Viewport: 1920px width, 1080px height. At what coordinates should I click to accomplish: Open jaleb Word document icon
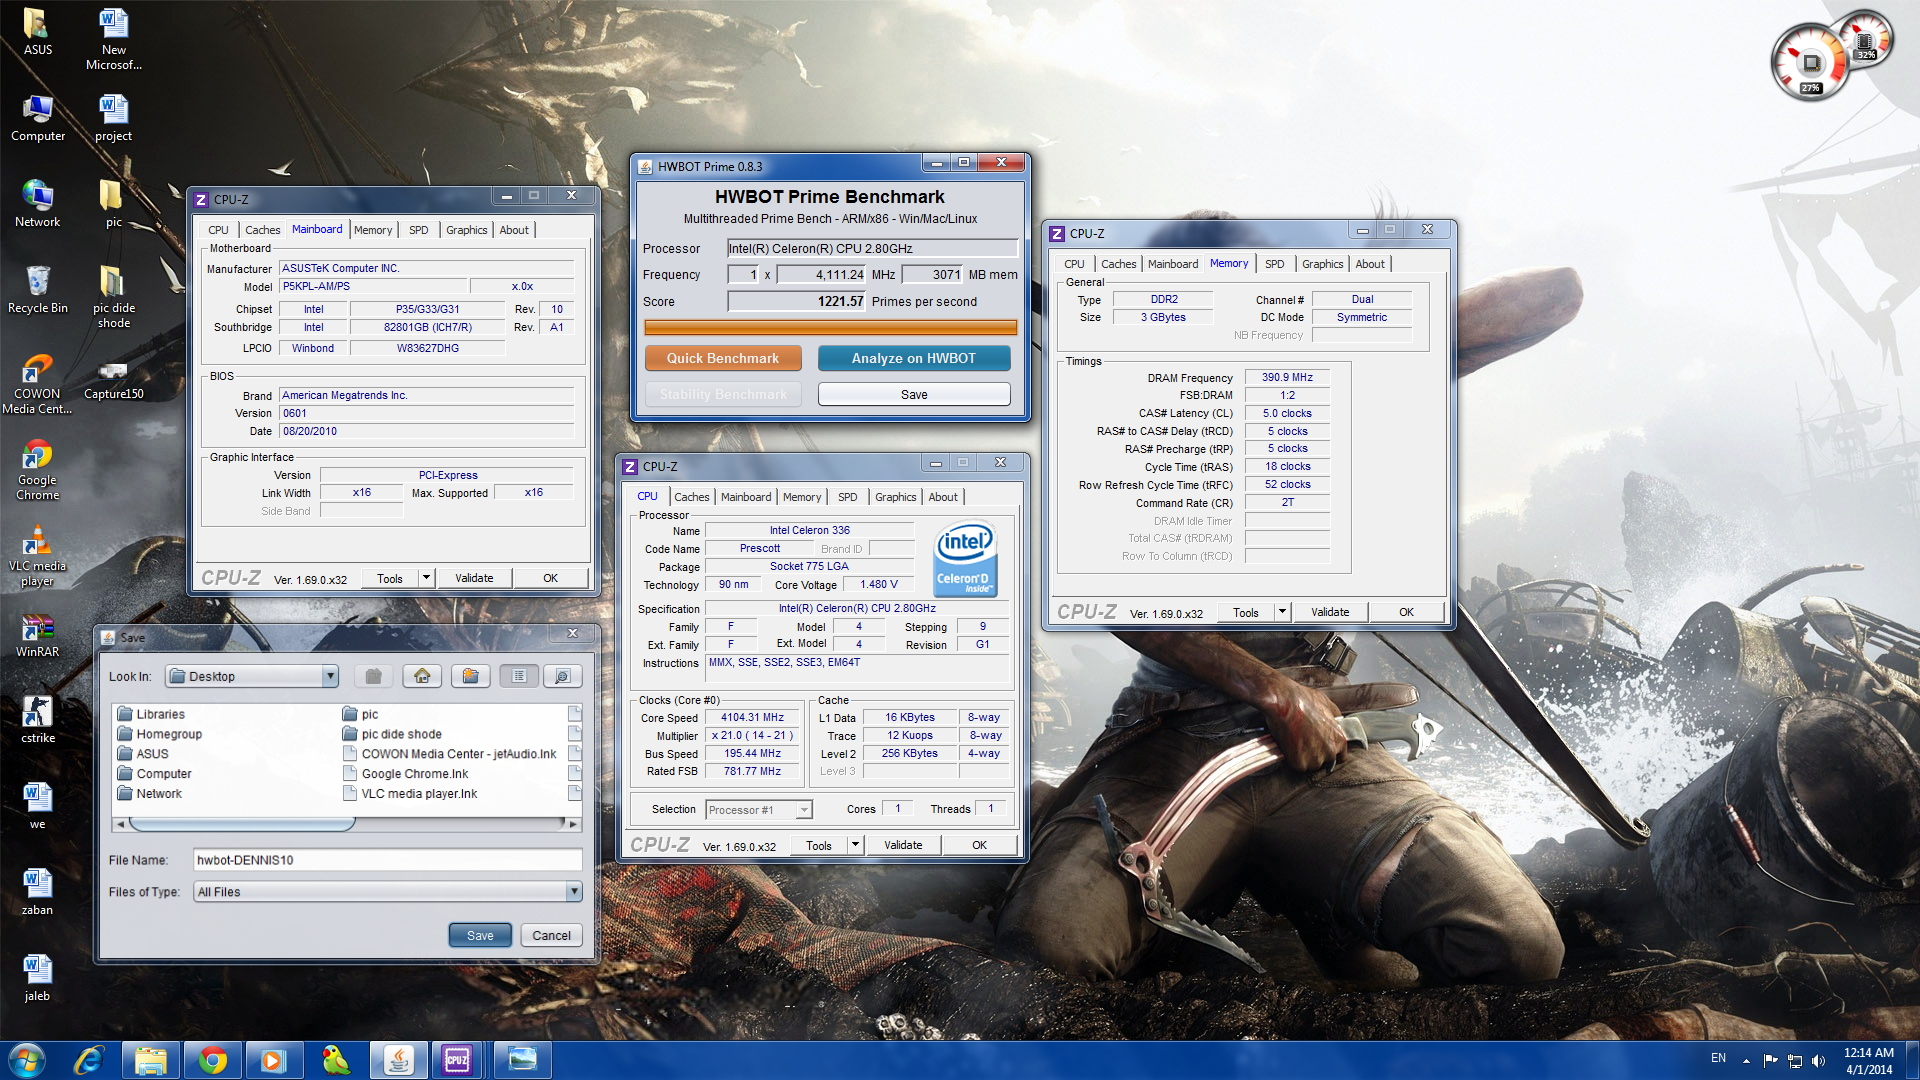click(38, 978)
